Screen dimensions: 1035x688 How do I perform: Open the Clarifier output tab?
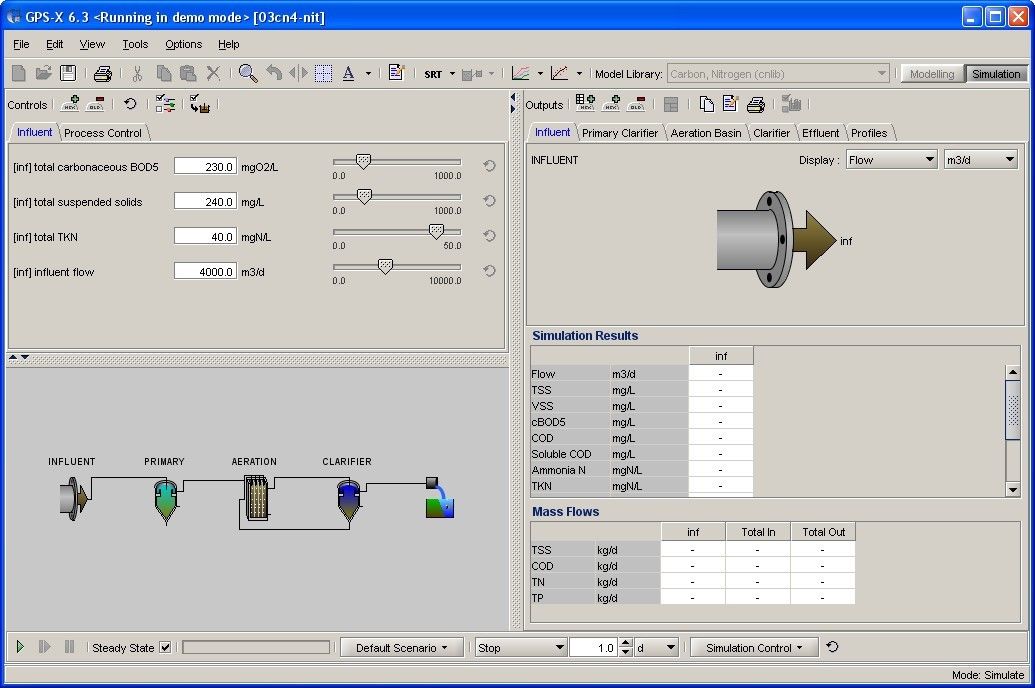pos(771,133)
